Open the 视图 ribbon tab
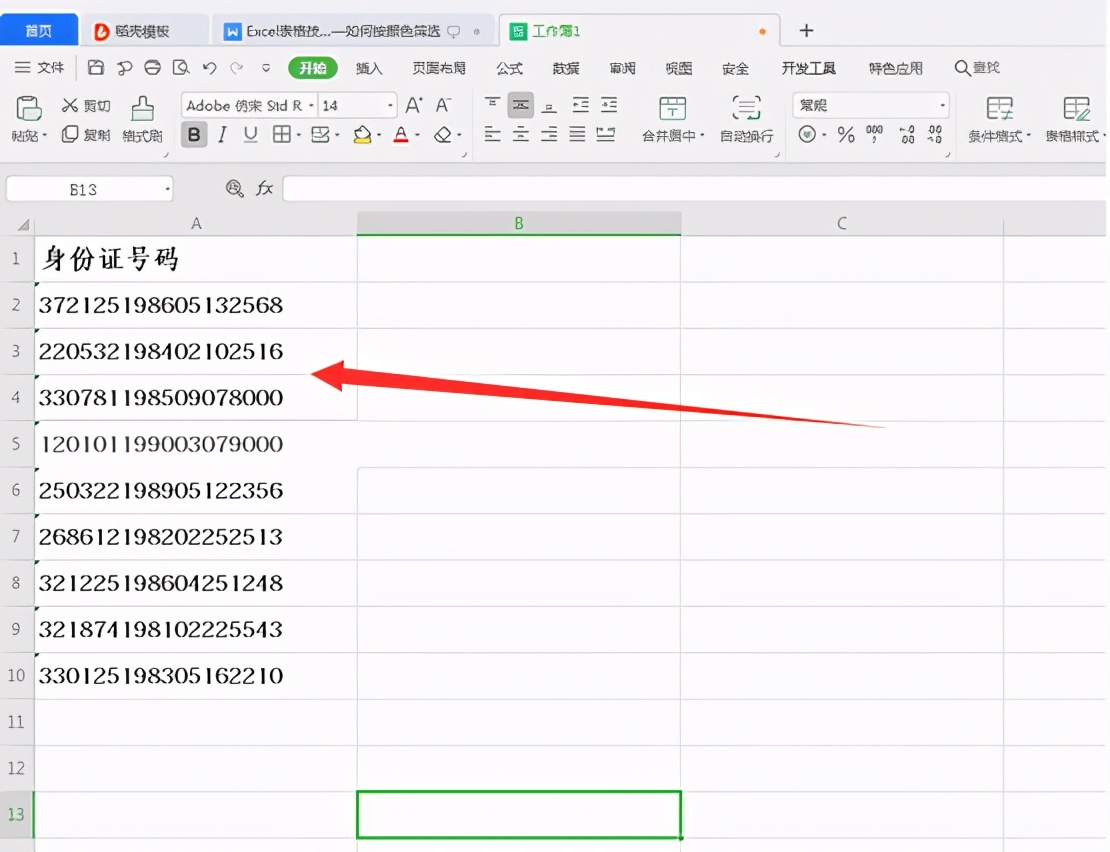The height and width of the screenshot is (852, 1110). 679,68
